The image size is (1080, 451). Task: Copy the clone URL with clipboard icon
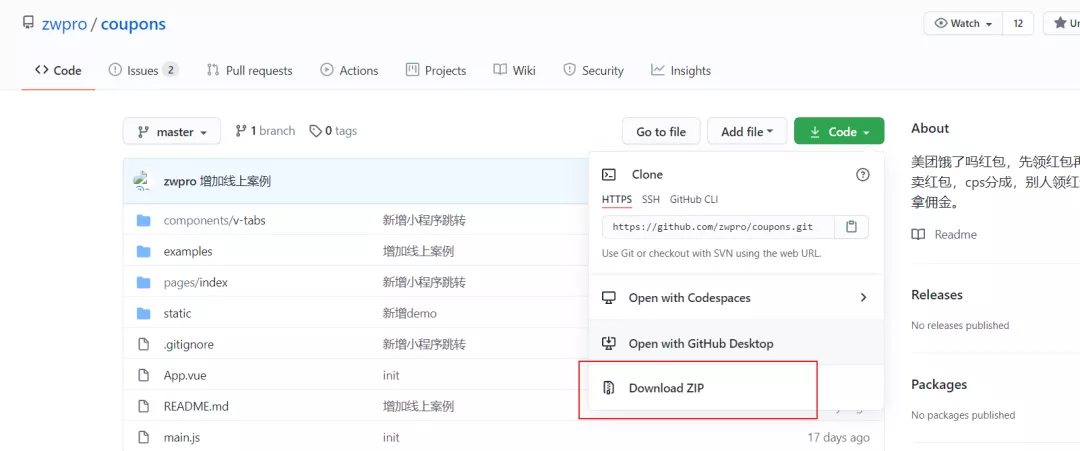pos(851,227)
